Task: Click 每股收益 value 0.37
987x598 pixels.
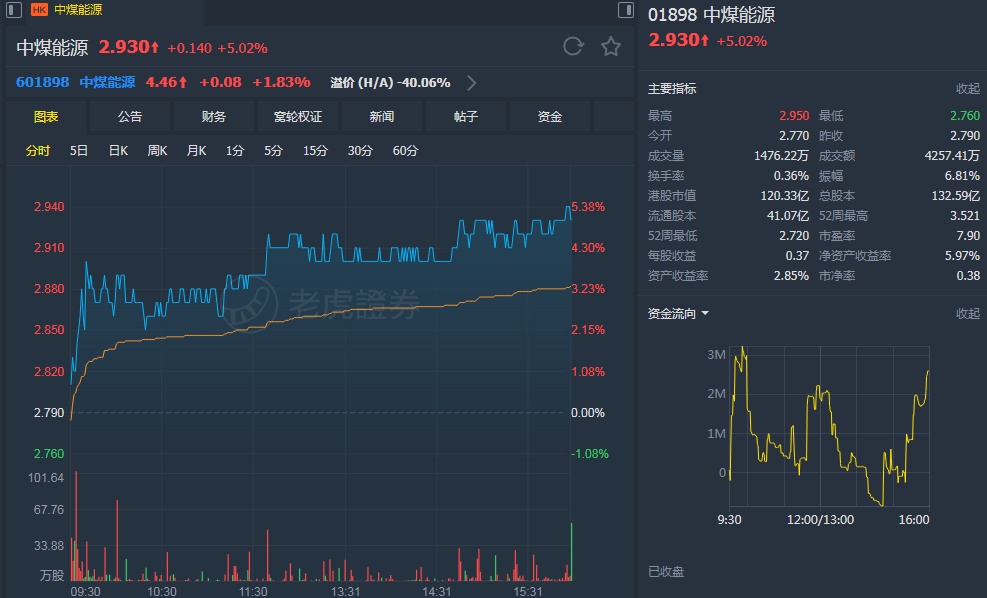Action: 797,256
